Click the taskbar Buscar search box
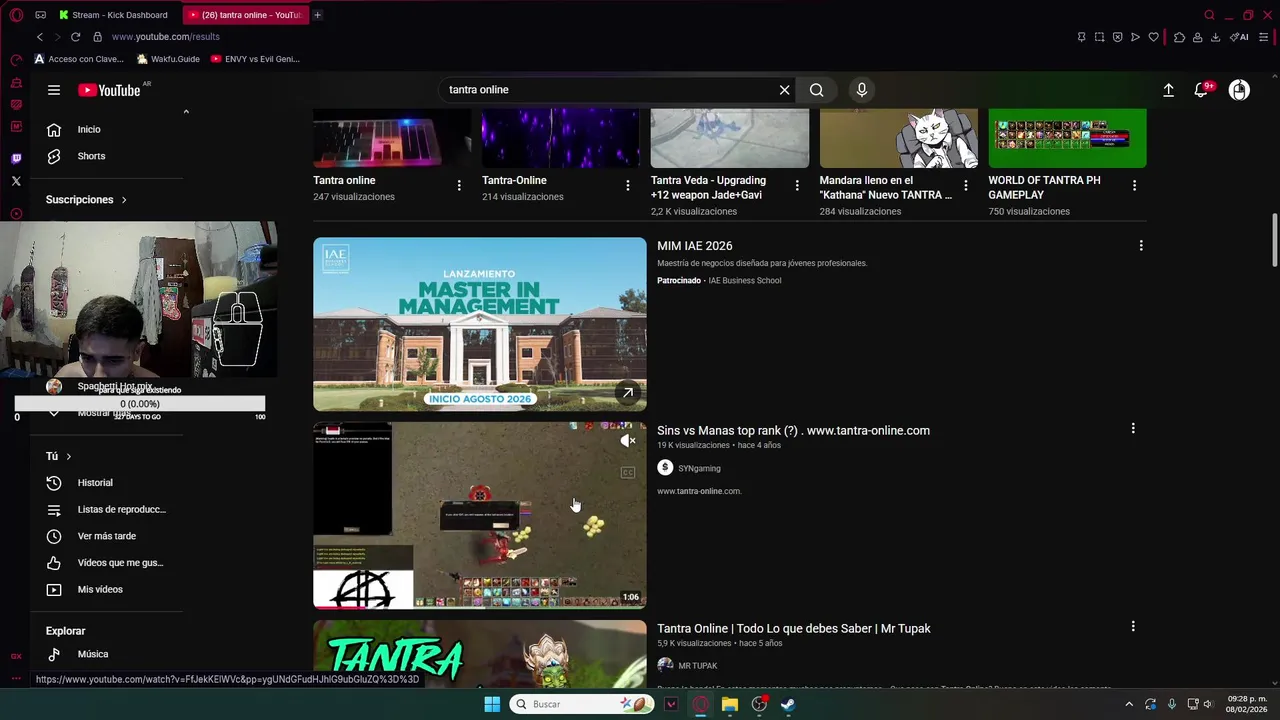Viewport: 1280px width, 720px height. coord(582,704)
